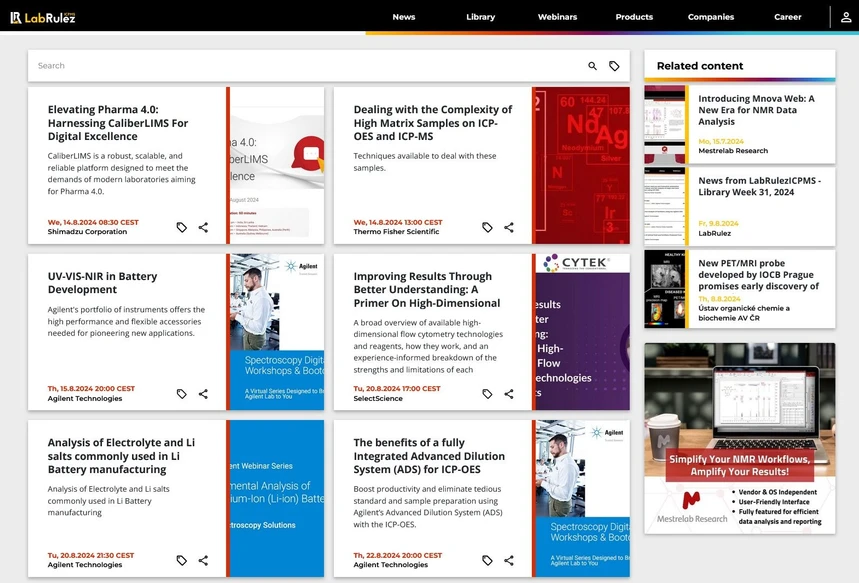The width and height of the screenshot is (859, 583).
Task: Click date We, 14.8.2024 08:30 CEST
Action: (x=93, y=222)
